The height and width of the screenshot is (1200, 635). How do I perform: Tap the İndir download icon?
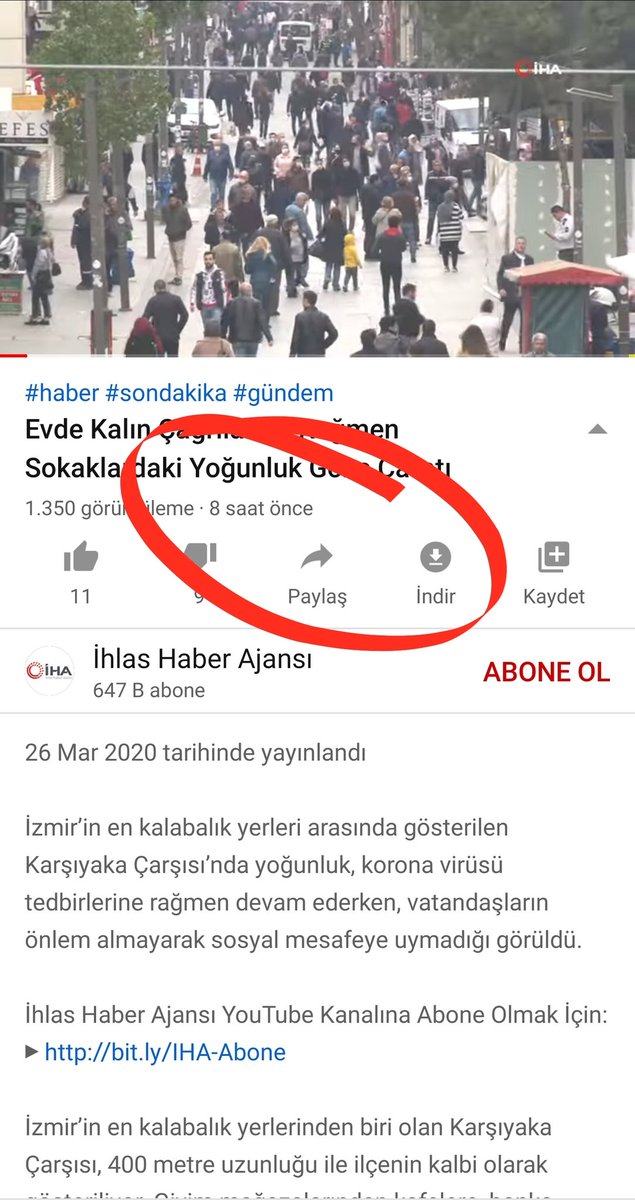pos(435,557)
